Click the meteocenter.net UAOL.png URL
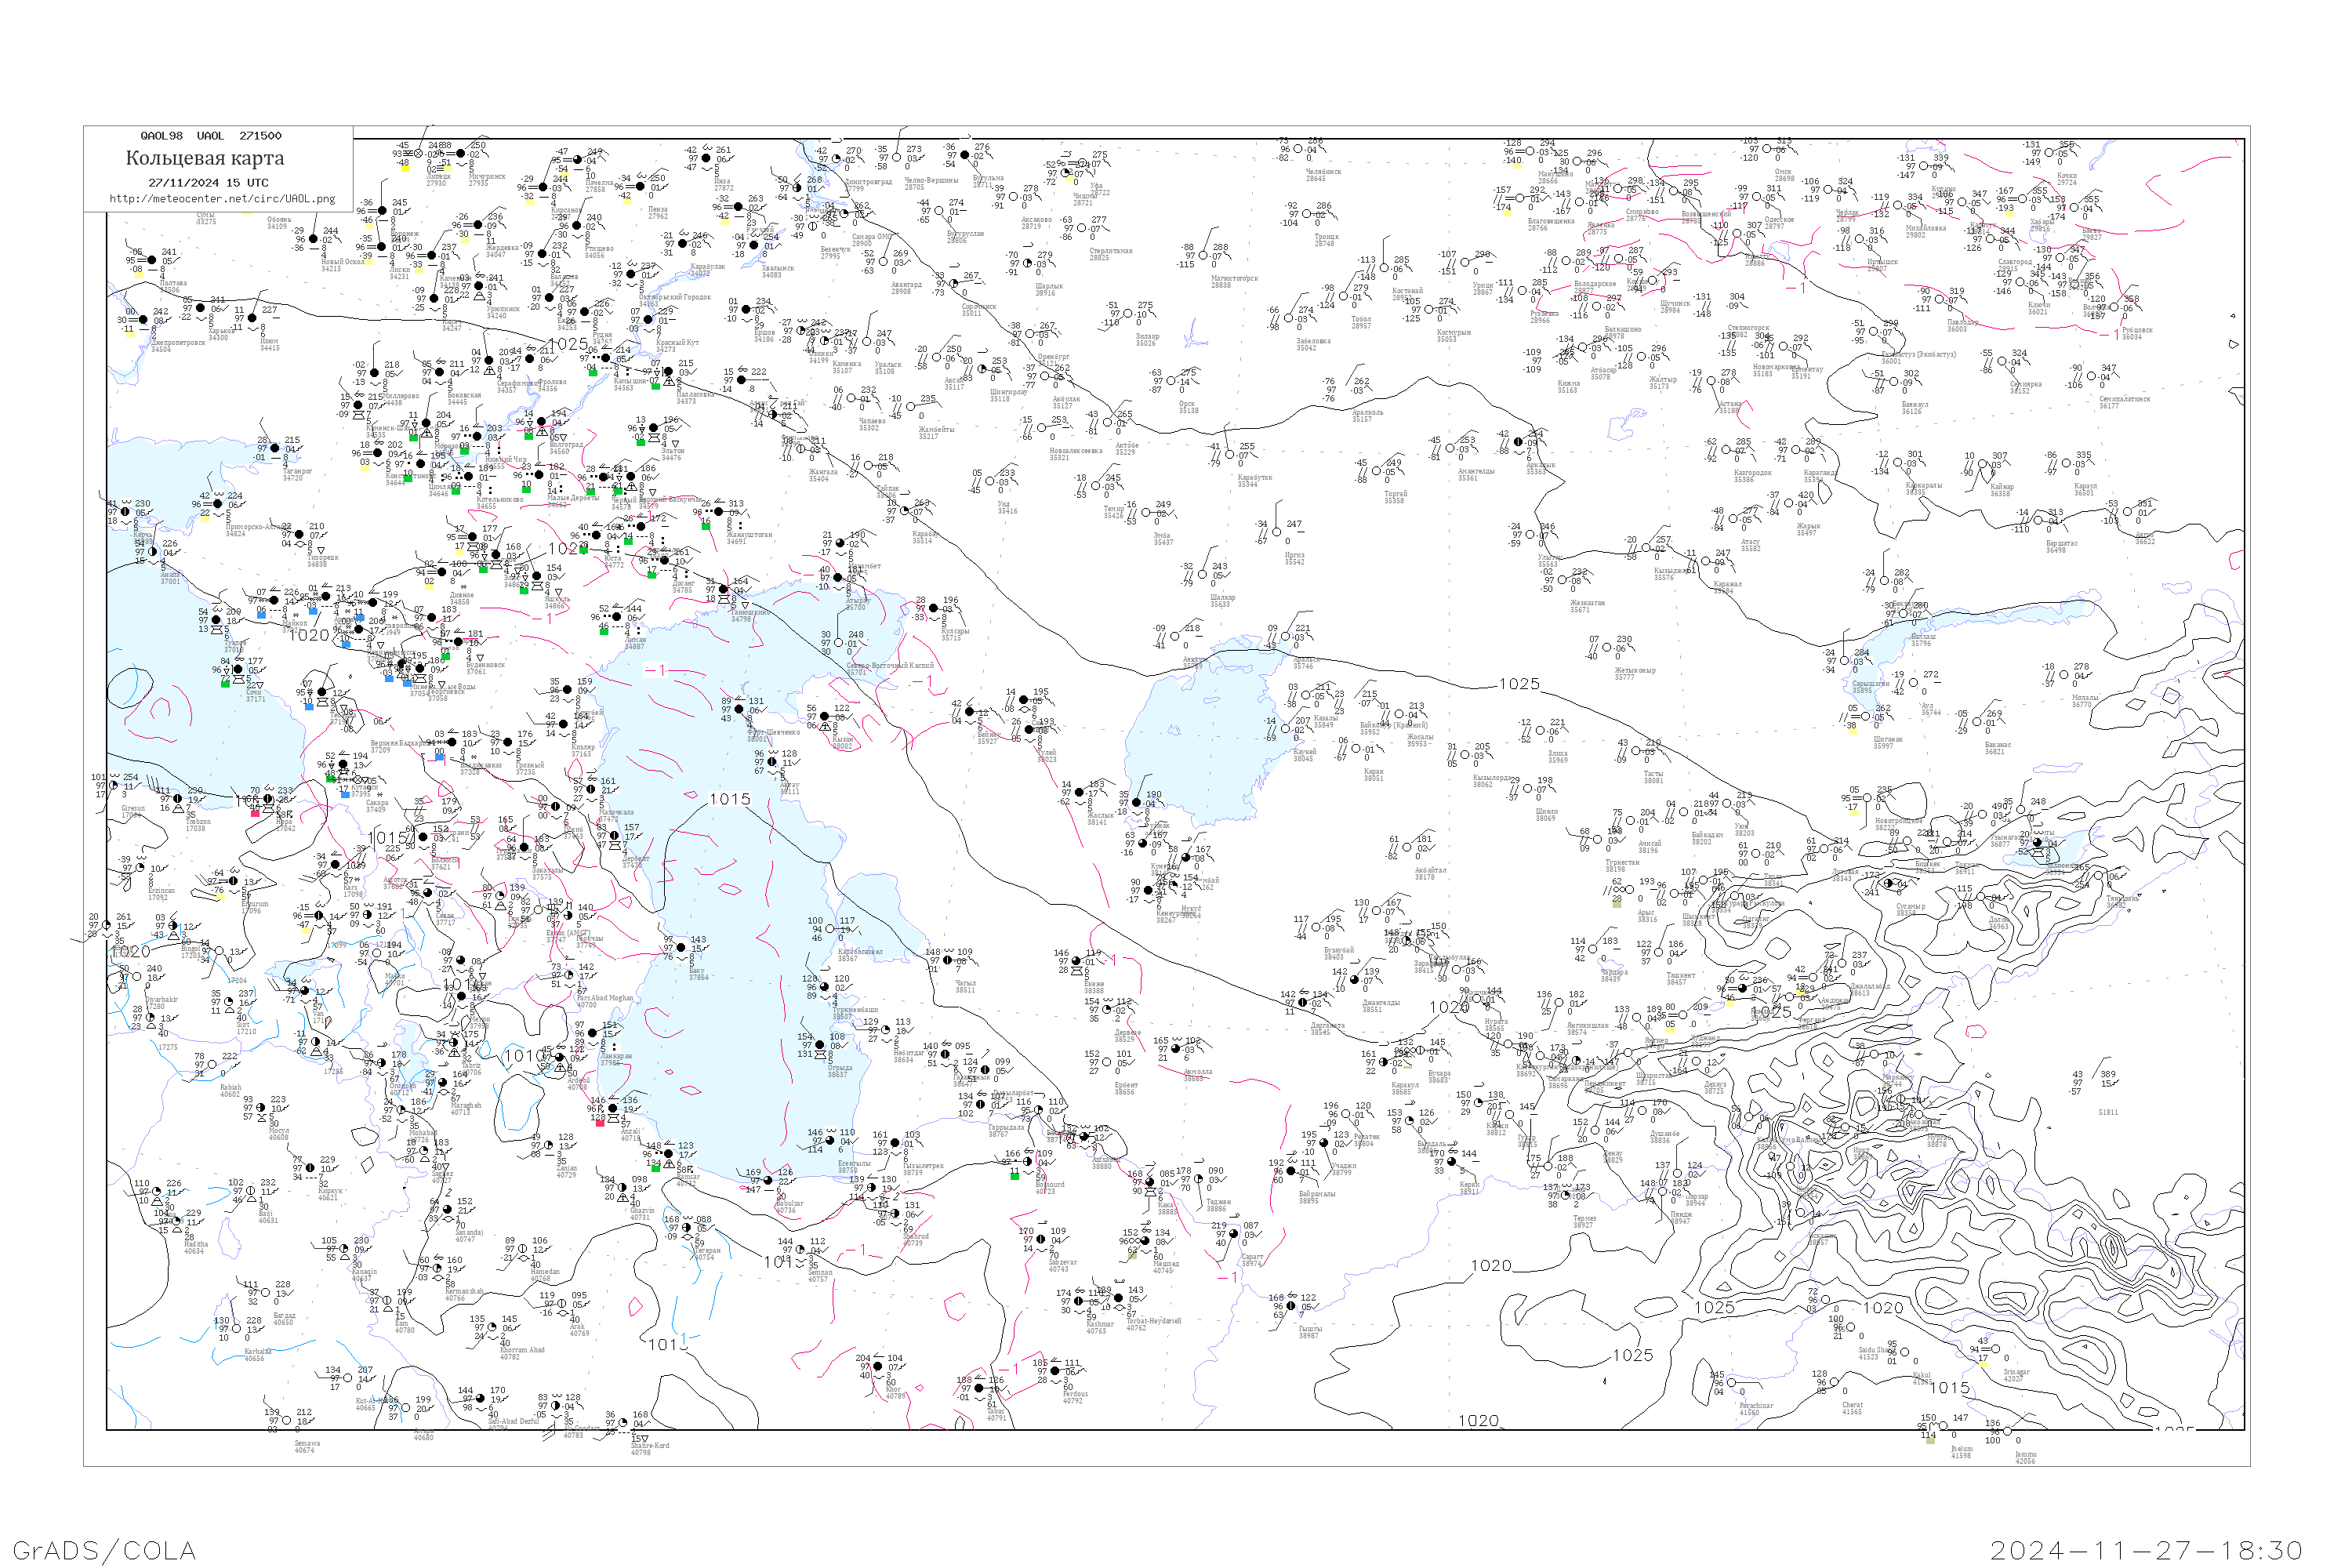Viewport: 2352px width, 1568px height. click(x=222, y=199)
